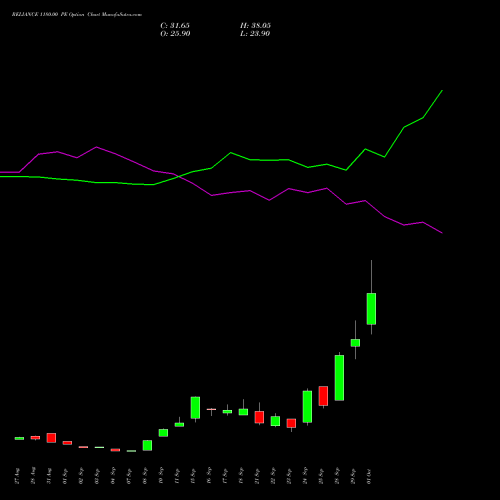Click the 28 Sep date label
500x500 pixels.
(x=337, y=476)
